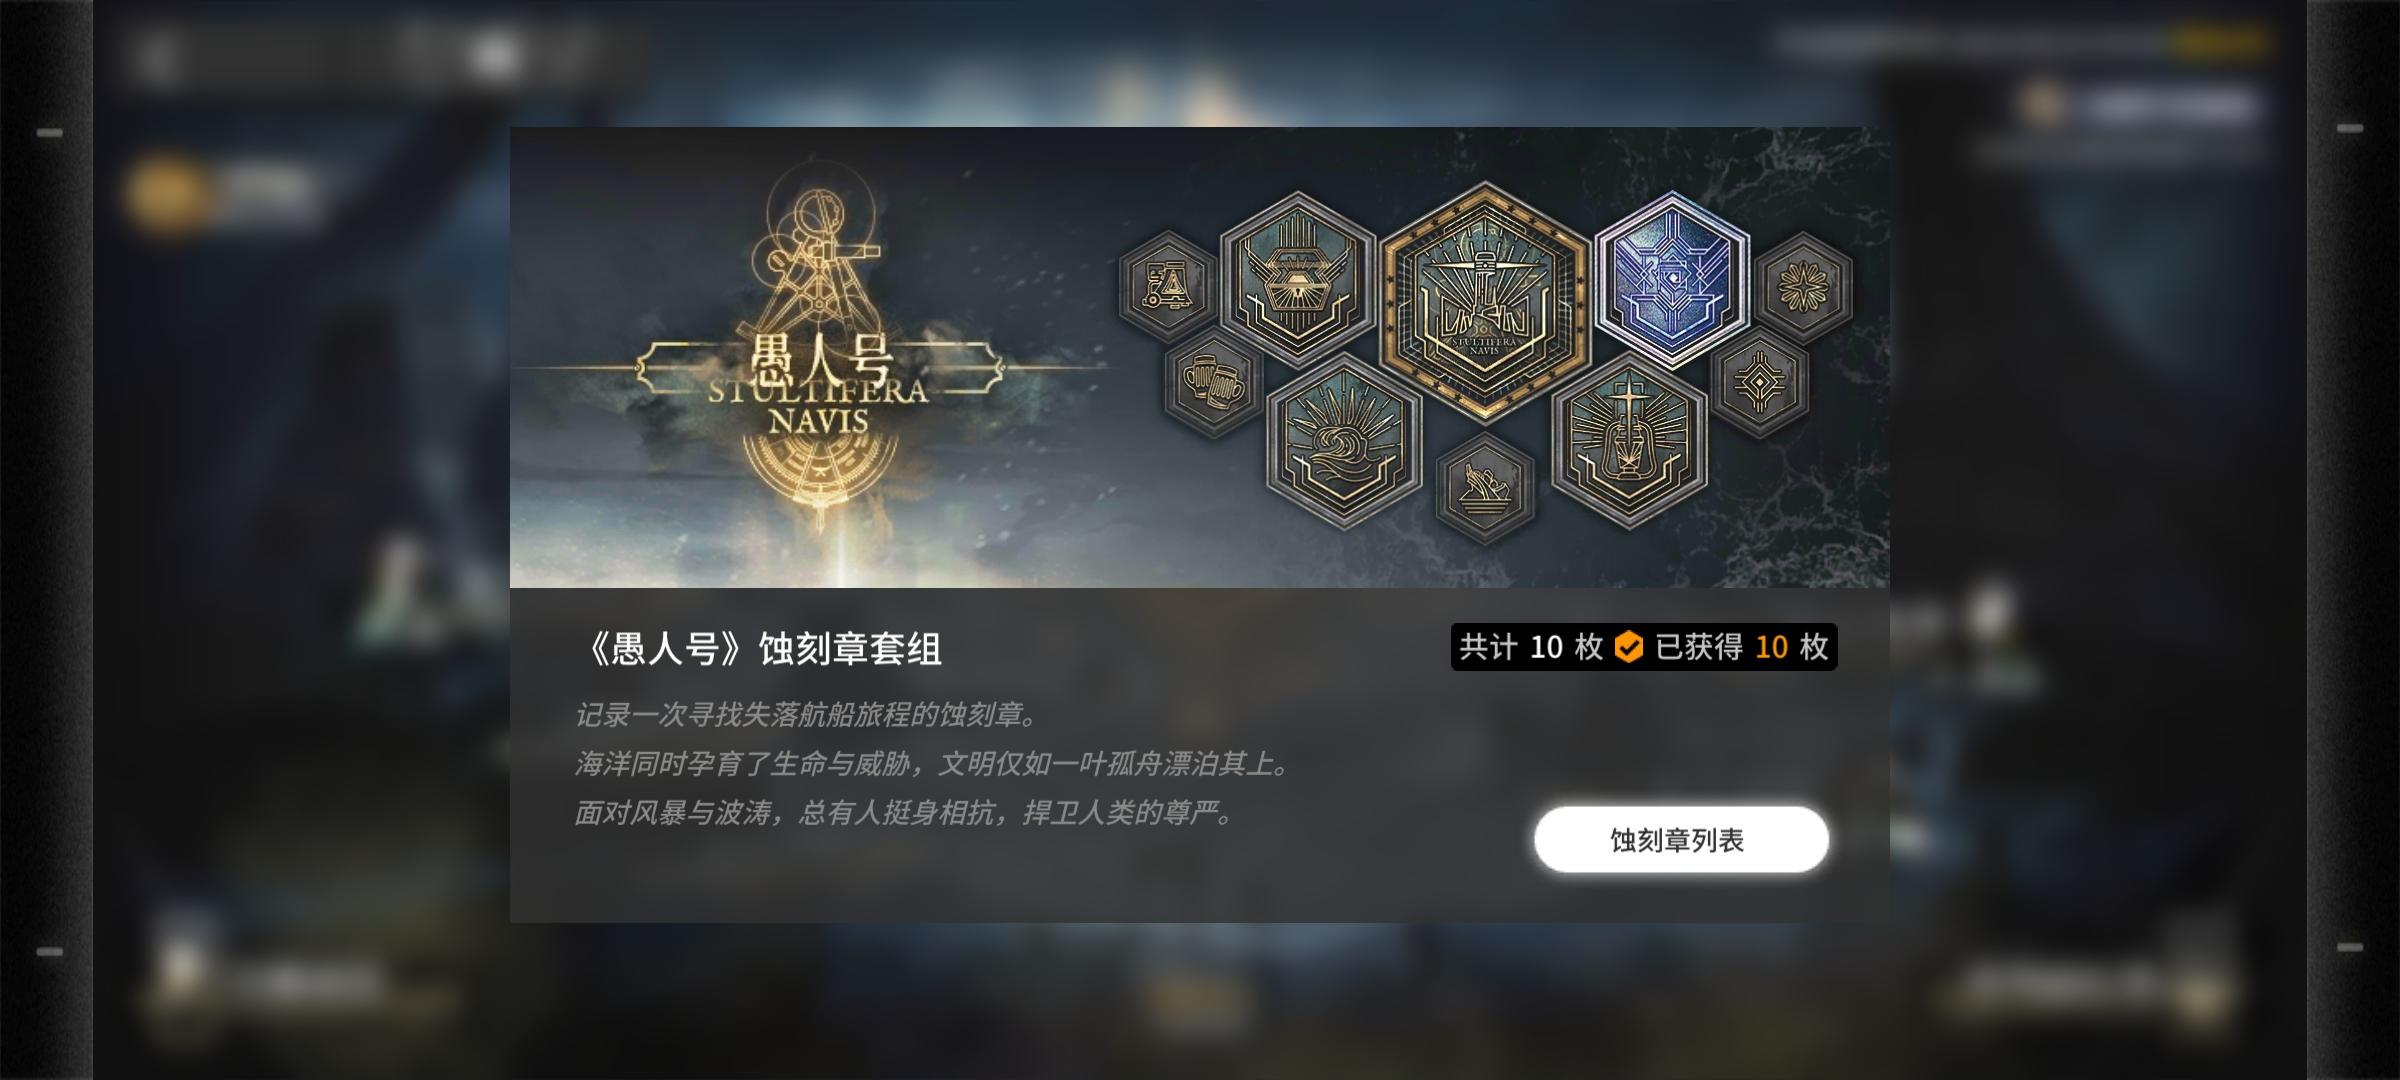Viewport: 2400px width, 1080px height.
Task: Click the orange verified checkmark badge
Action: coord(1629,647)
